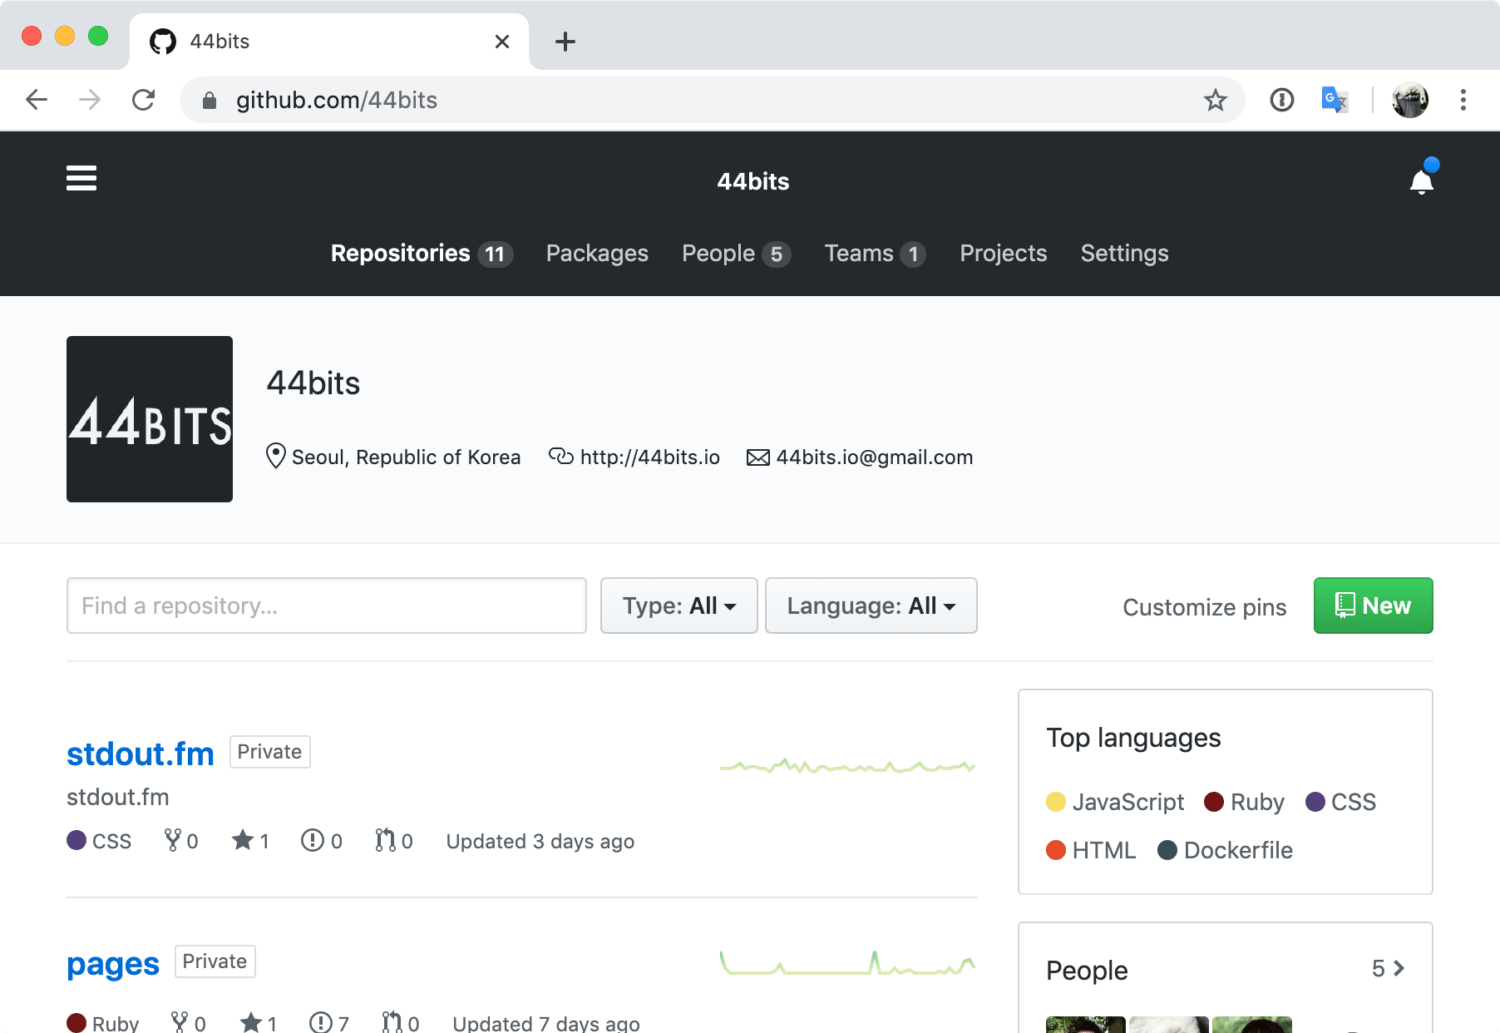The image size is (1500, 1033).
Task: Open the stdout.fm repository link
Action: (140, 754)
